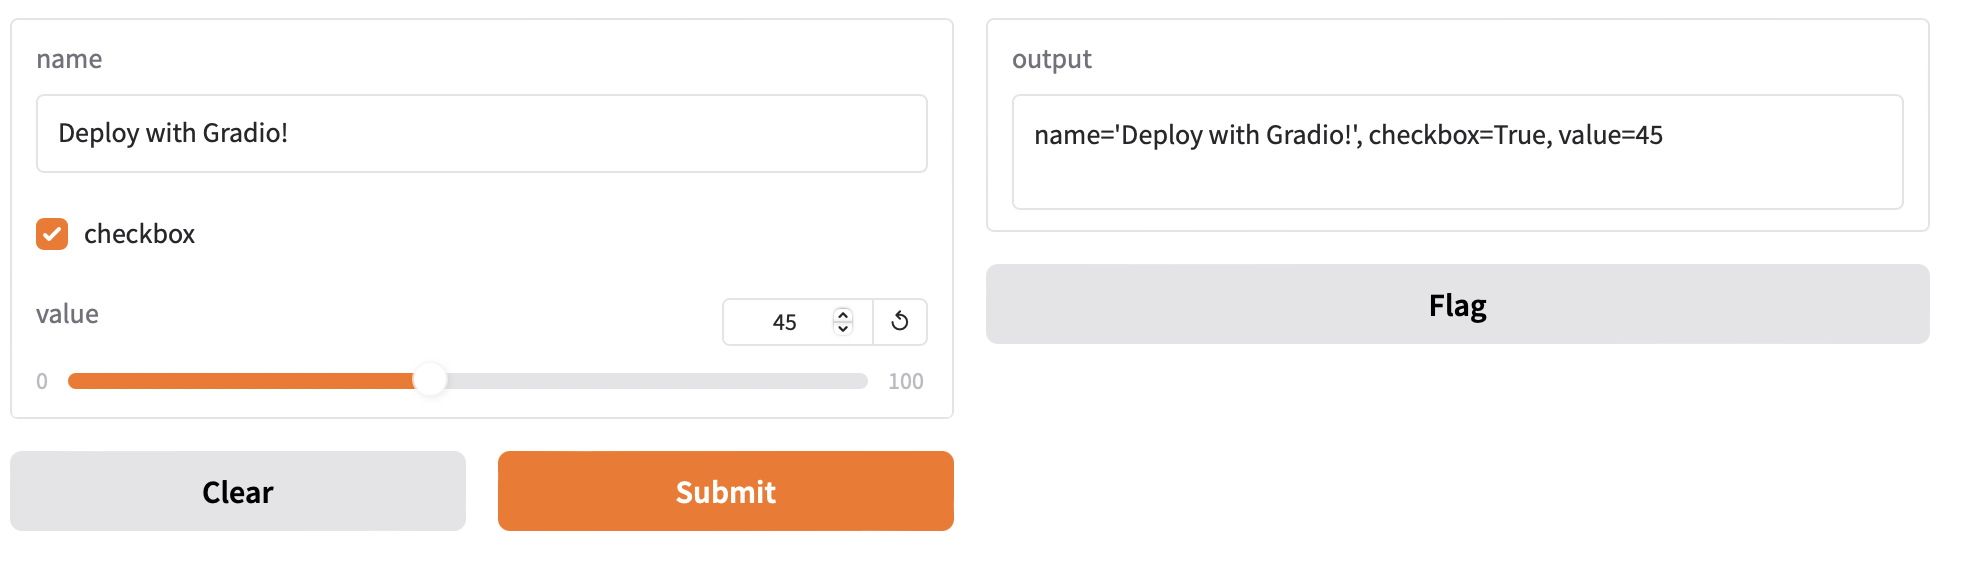Click the orange filled part of the slider

click(x=240, y=381)
